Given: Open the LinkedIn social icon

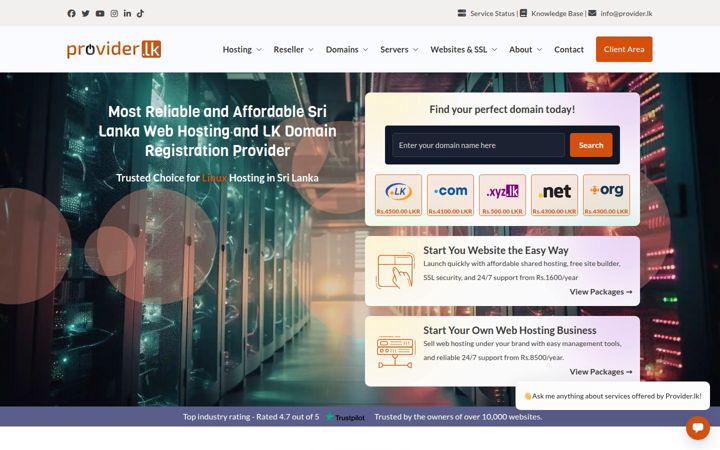Looking at the screenshot, I should pyautogui.click(x=127, y=13).
